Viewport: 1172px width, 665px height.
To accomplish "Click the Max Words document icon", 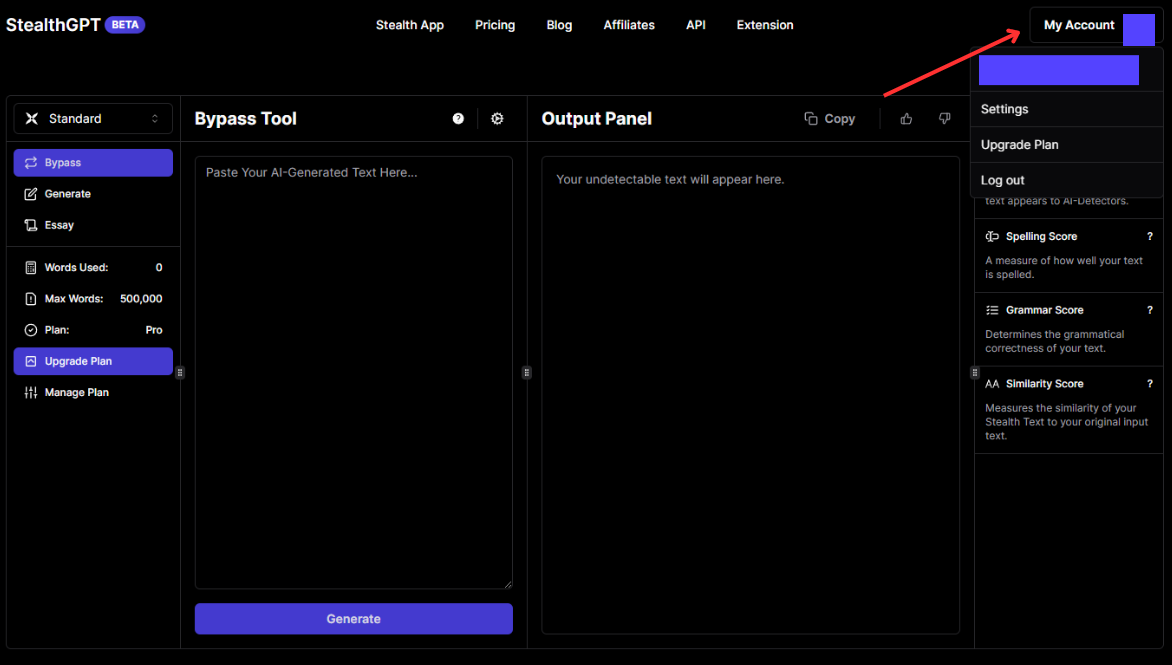I will (31, 299).
